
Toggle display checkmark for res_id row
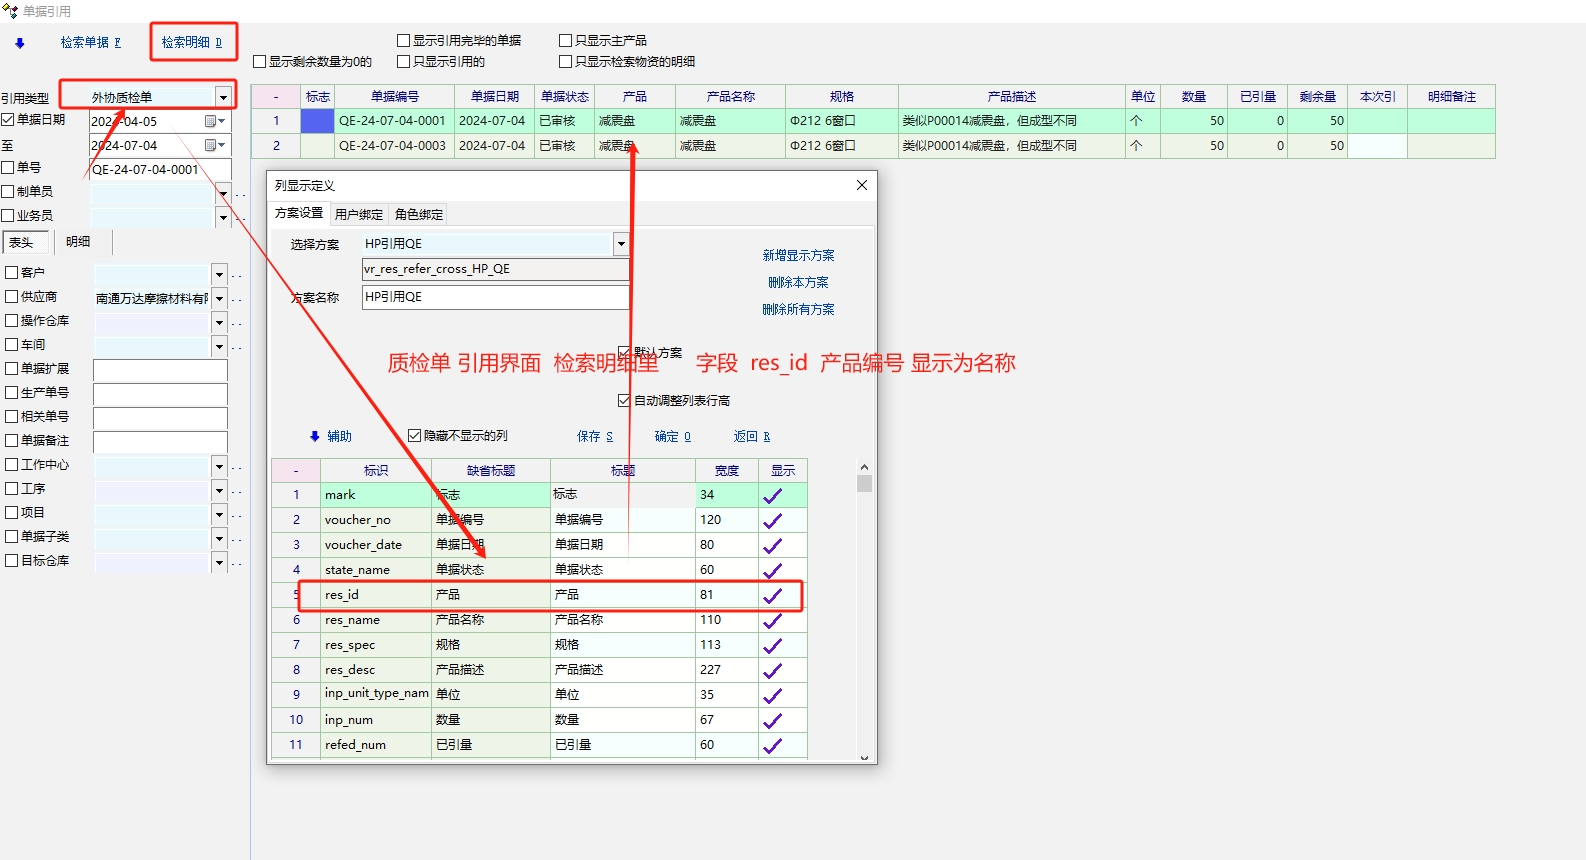click(x=772, y=595)
